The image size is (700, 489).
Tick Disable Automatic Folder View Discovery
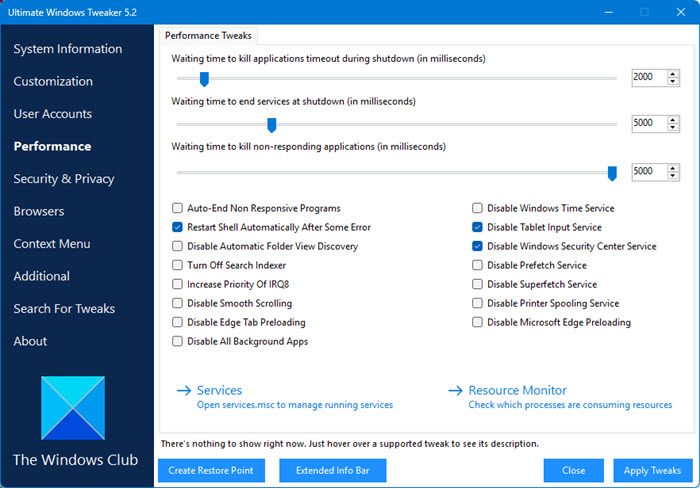[177, 246]
